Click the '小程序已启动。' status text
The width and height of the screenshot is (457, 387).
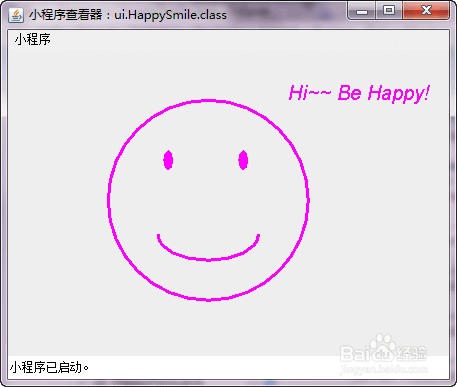pos(49,367)
